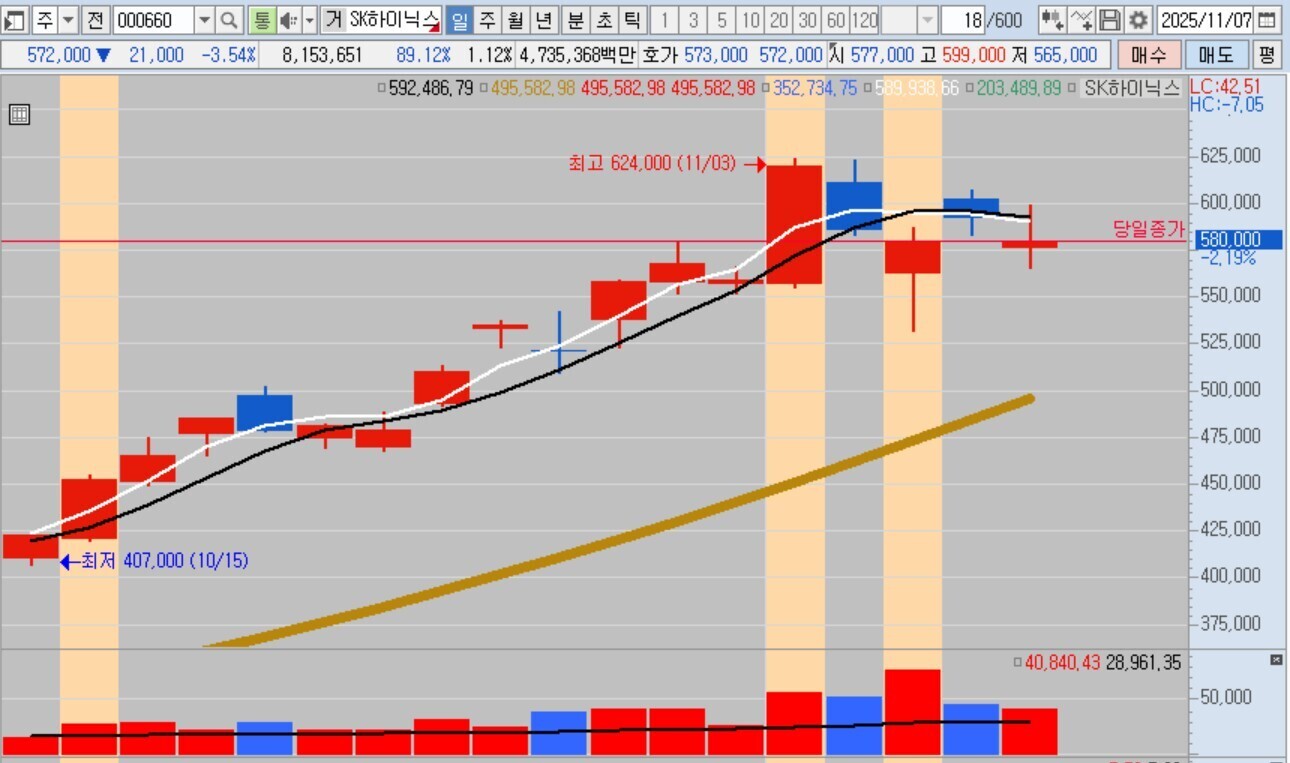Select the 초 second chart tab
Image resolution: width=1290 pixels, height=763 pixels.
click(604, 20)
